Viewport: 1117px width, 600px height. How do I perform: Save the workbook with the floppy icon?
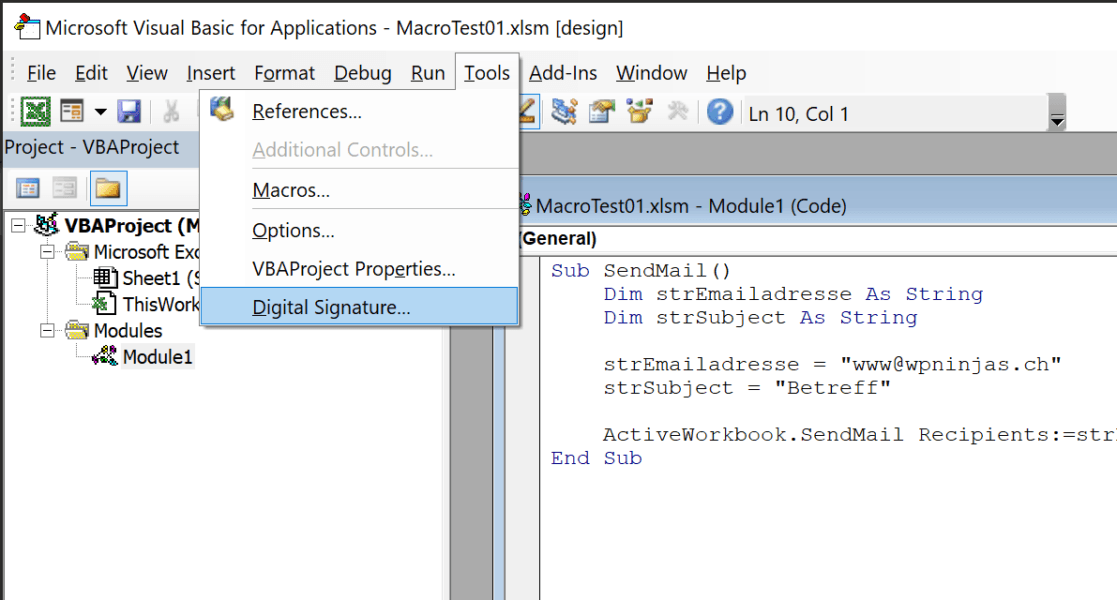coord(130,112)
